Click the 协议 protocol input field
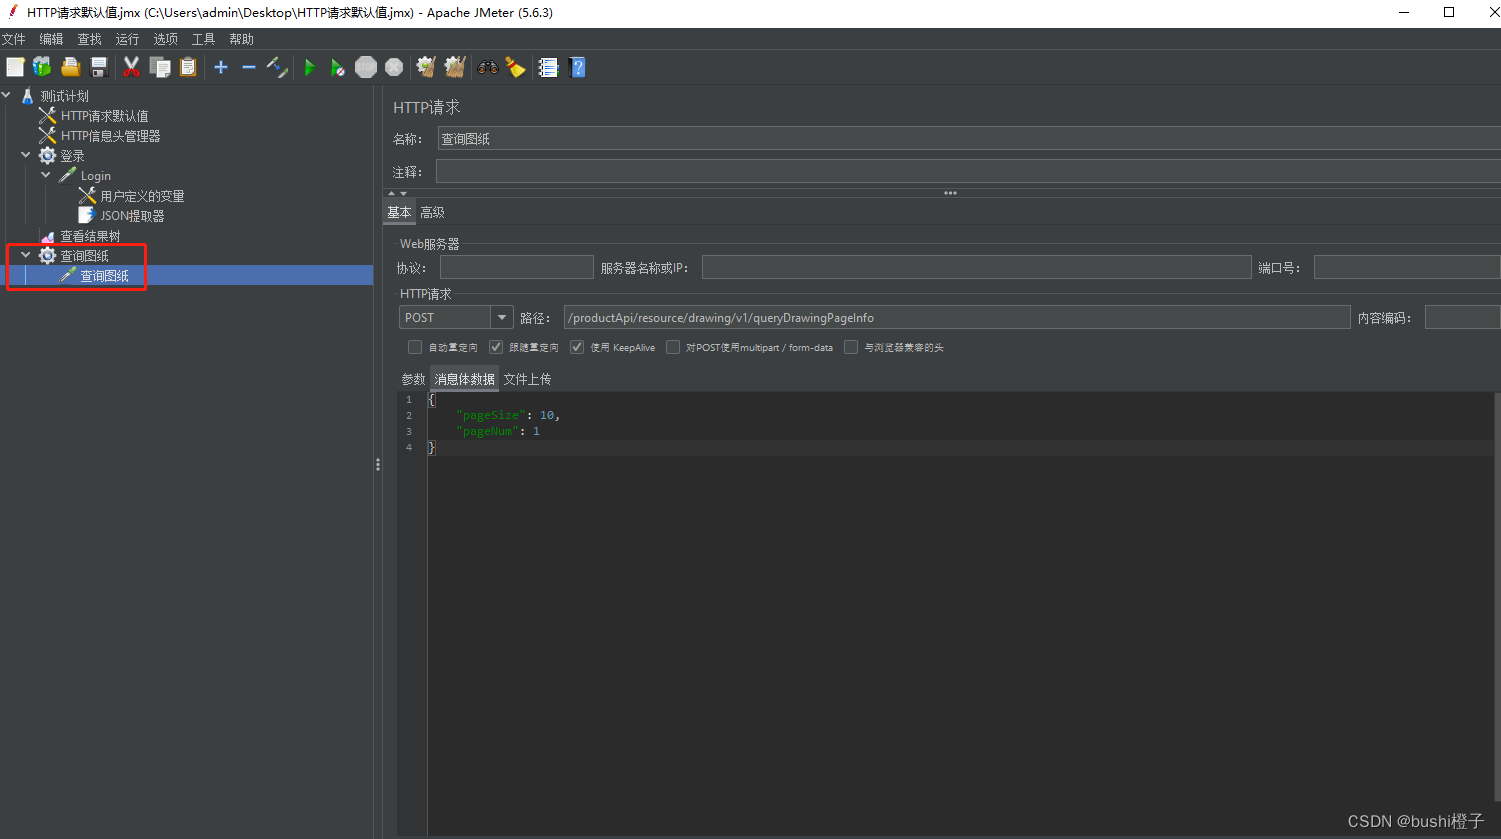The height and width of the screenshot is (839, 1501). (x=517, y=267)
